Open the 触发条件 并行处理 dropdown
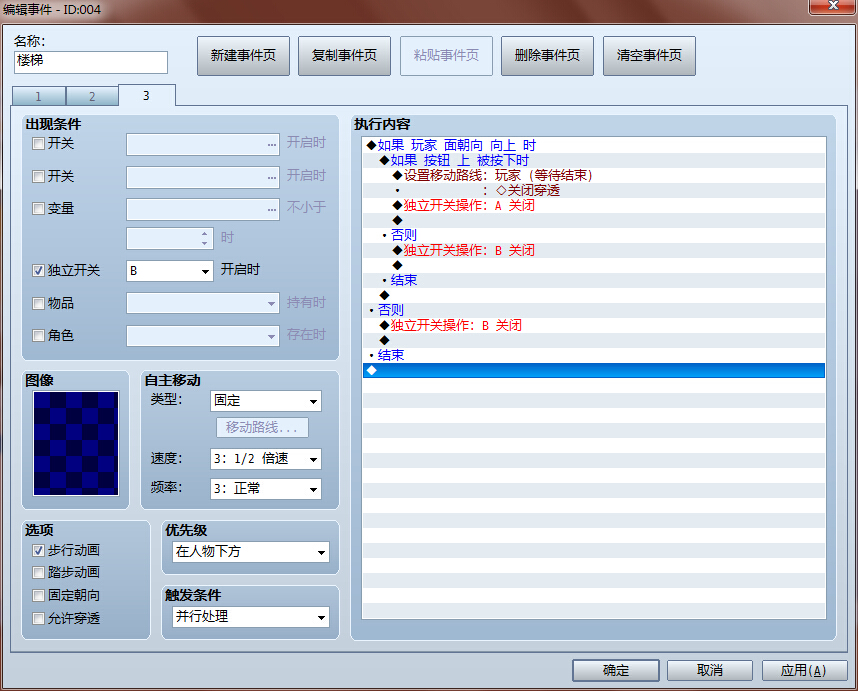858x691 pixels. [x=251, y=617]
